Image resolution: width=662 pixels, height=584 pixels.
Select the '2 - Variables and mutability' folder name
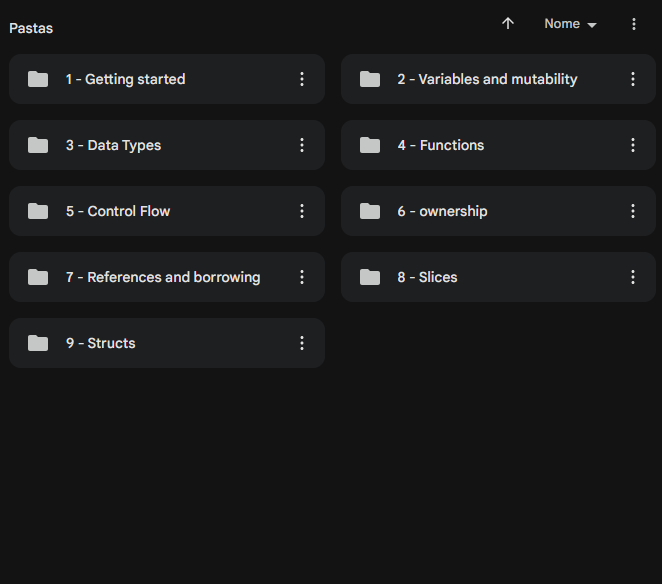pyautogui.click(x=487, y=79)
